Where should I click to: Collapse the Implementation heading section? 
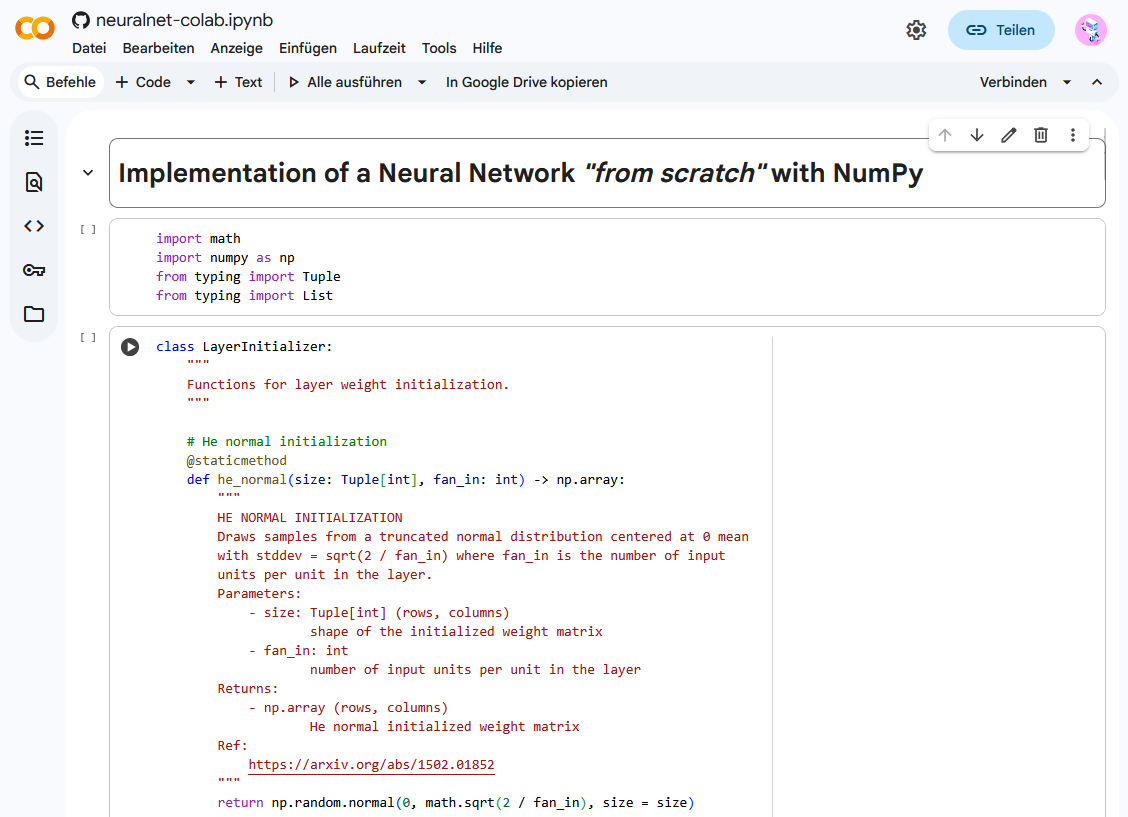pos(88,173)
